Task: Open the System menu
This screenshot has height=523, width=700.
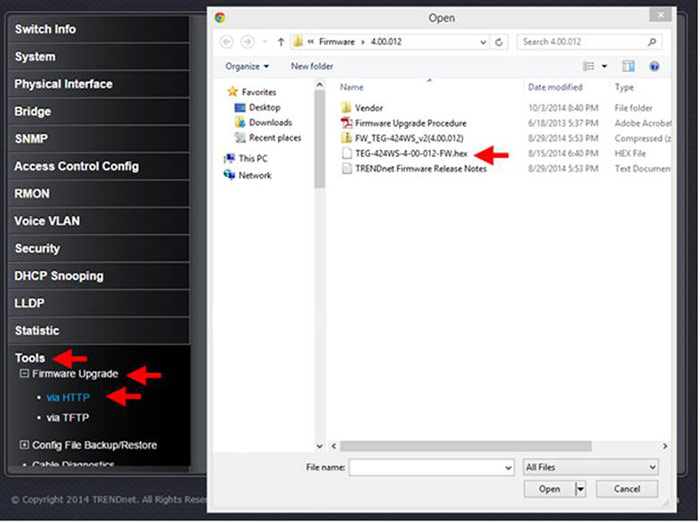Action: click(x=99, y=57)
